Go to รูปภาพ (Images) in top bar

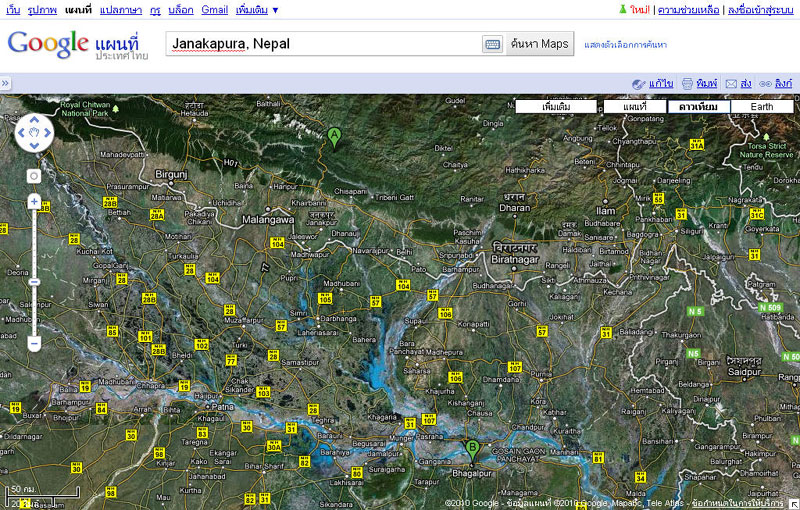coord(42,10)
